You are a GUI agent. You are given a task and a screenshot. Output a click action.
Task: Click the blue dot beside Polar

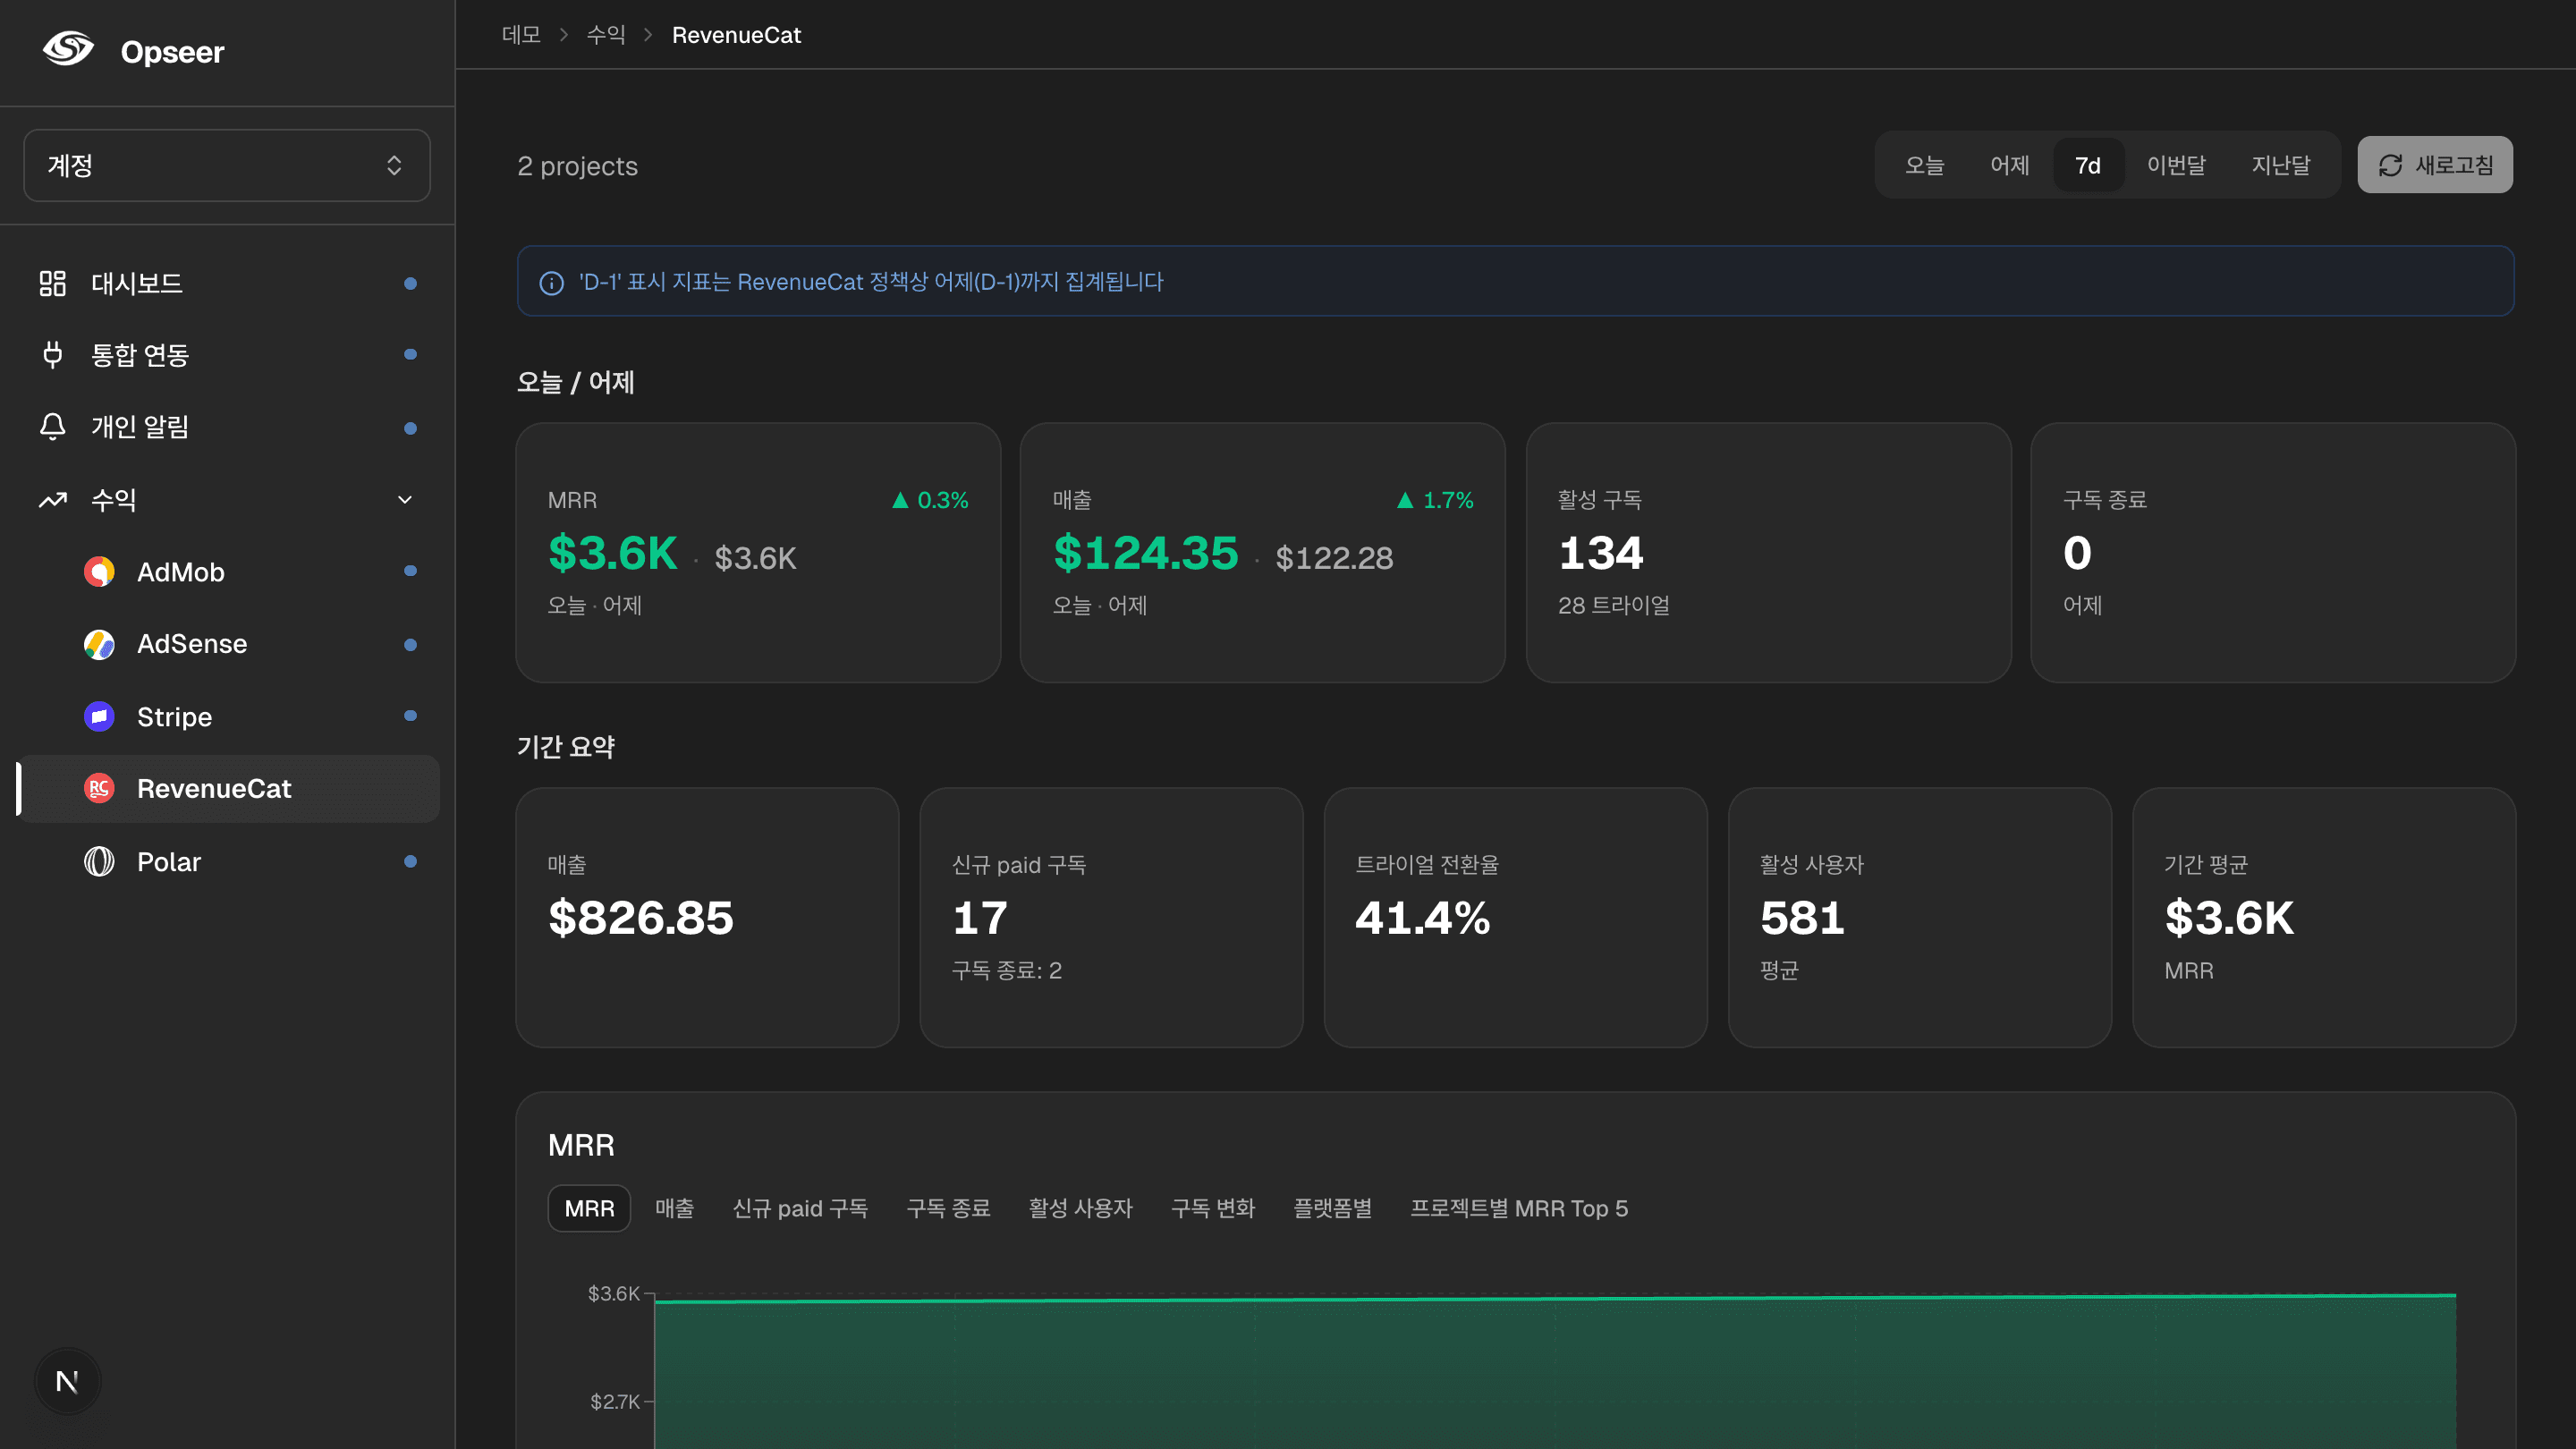[410, 861]
